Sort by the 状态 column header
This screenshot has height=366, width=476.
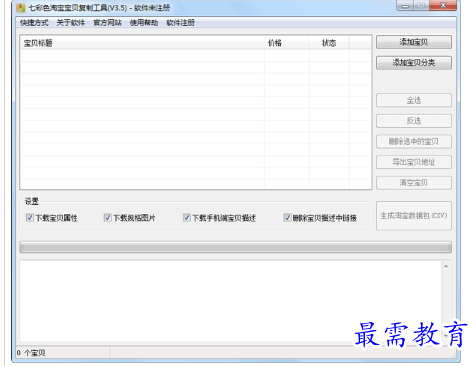329,43
